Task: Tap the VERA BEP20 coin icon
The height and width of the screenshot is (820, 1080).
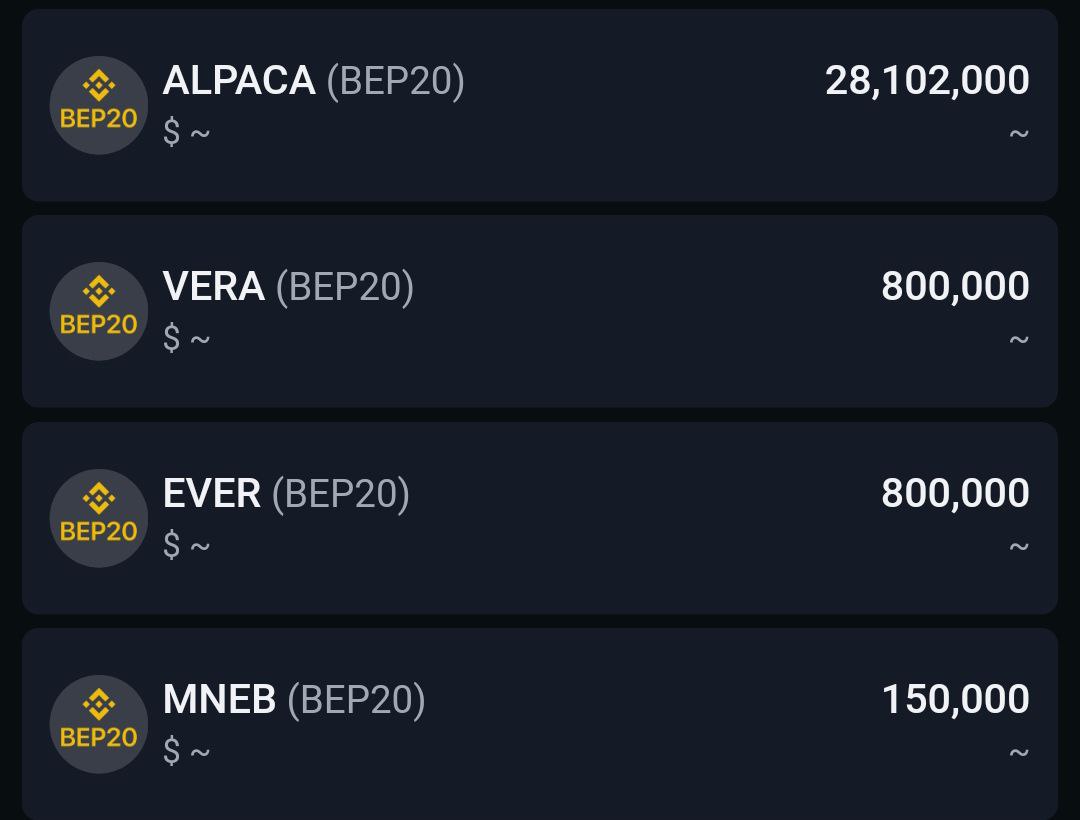Action: pos(98,311)
